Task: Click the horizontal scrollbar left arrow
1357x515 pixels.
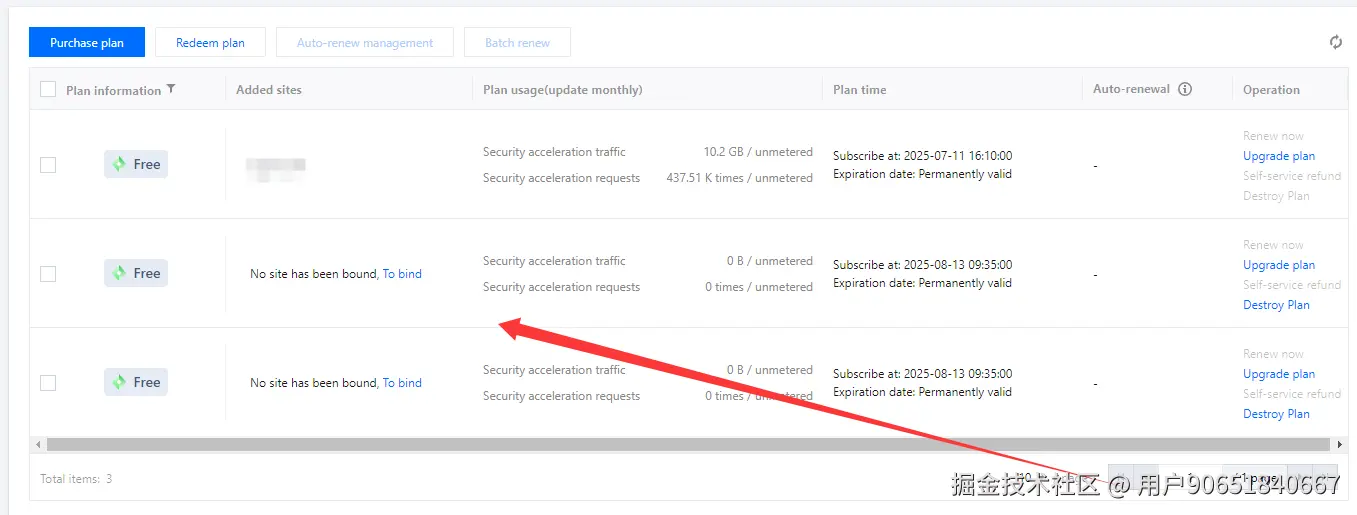Action: (x=39, y=444)
